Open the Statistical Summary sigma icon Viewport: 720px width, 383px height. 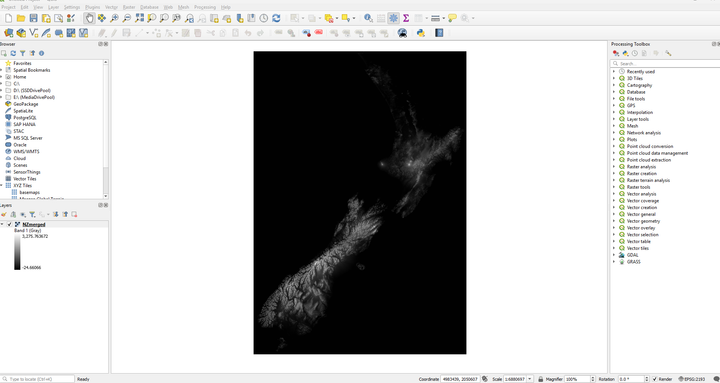pyautogui.click(x=406, y=18)
